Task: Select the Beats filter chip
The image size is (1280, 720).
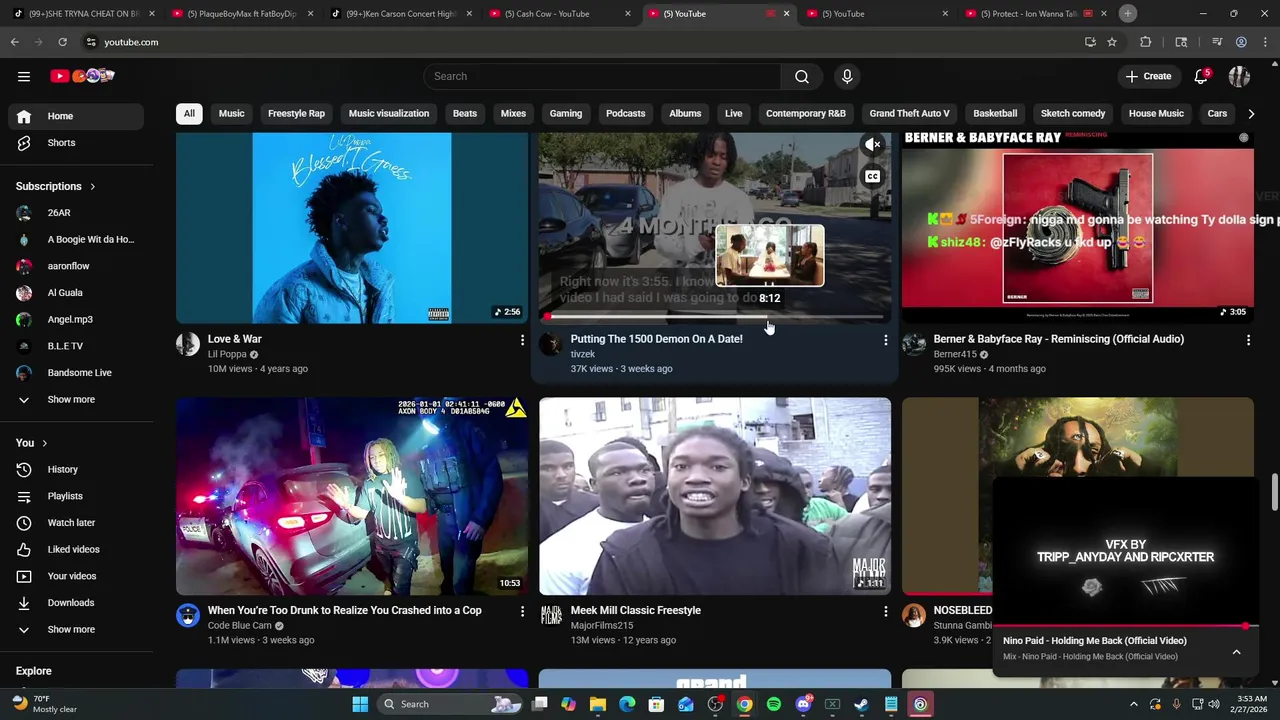Action: (465, 113)
